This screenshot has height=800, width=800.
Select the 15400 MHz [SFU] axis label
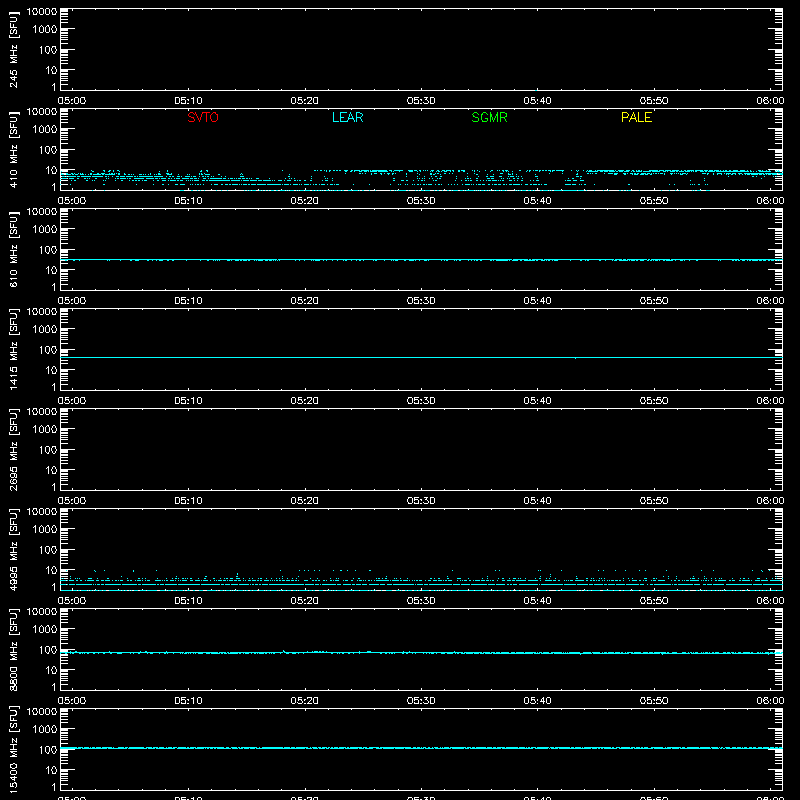click(x=13, y=749)
